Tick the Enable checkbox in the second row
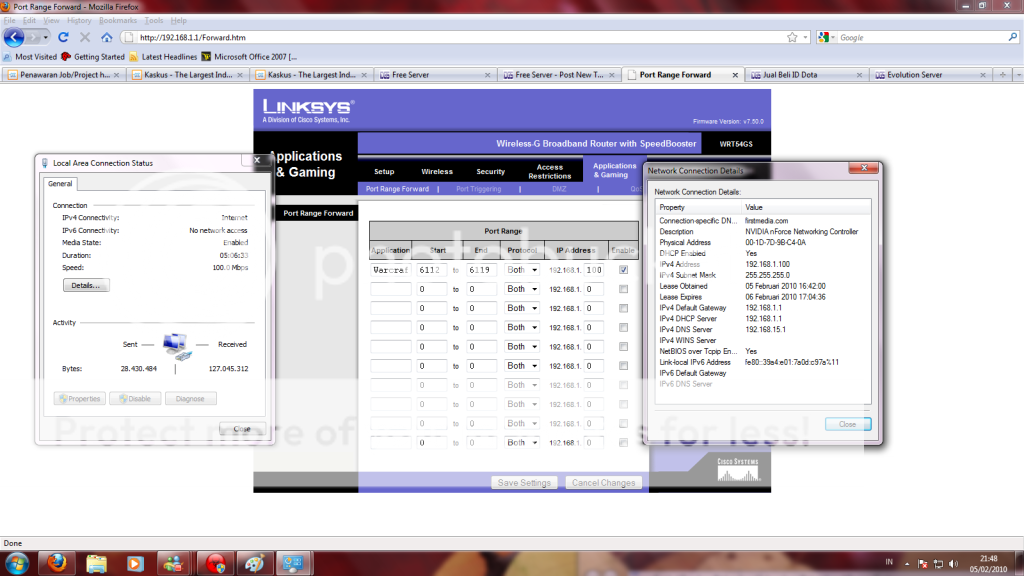 tap(624, 289)
